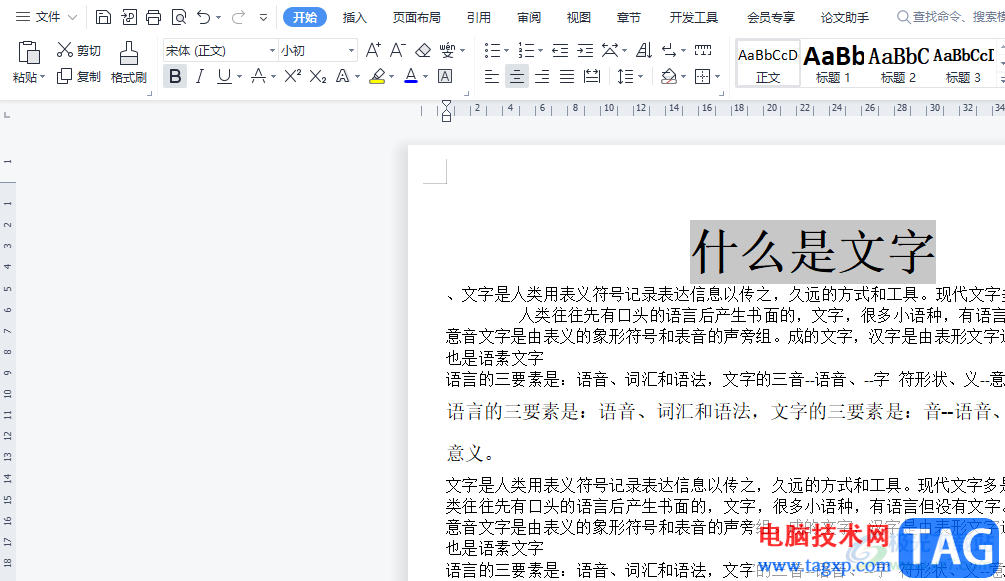1005x581 pixels.
Task: Apply the 正文 style
Action: point(768,63)
